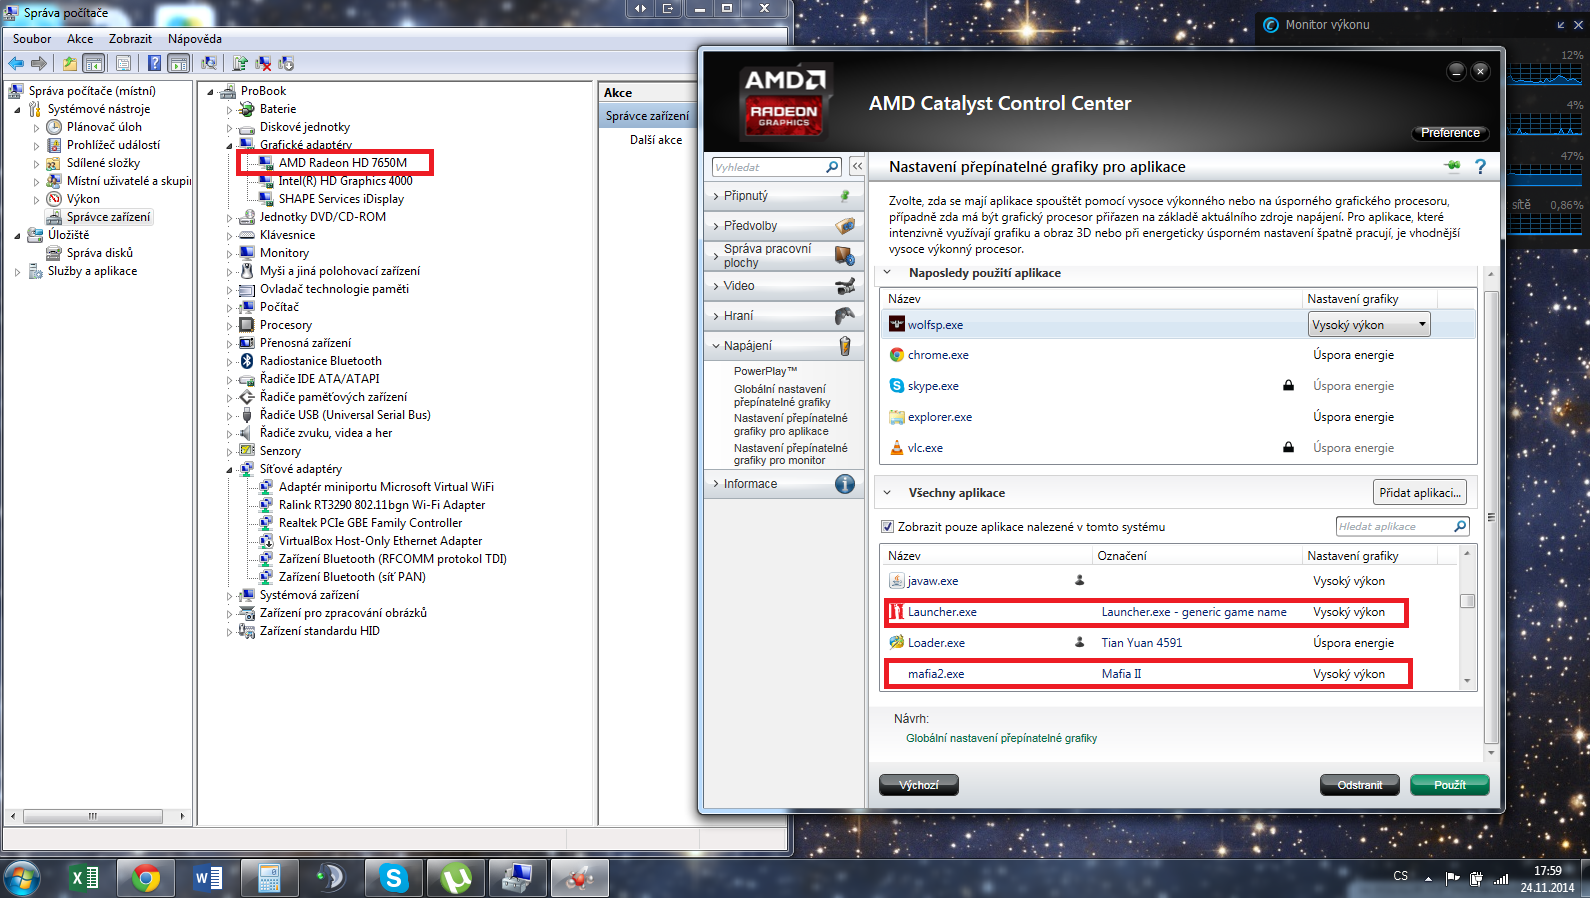
Task: Open the Nápověda menu
Action: (195, 39)
